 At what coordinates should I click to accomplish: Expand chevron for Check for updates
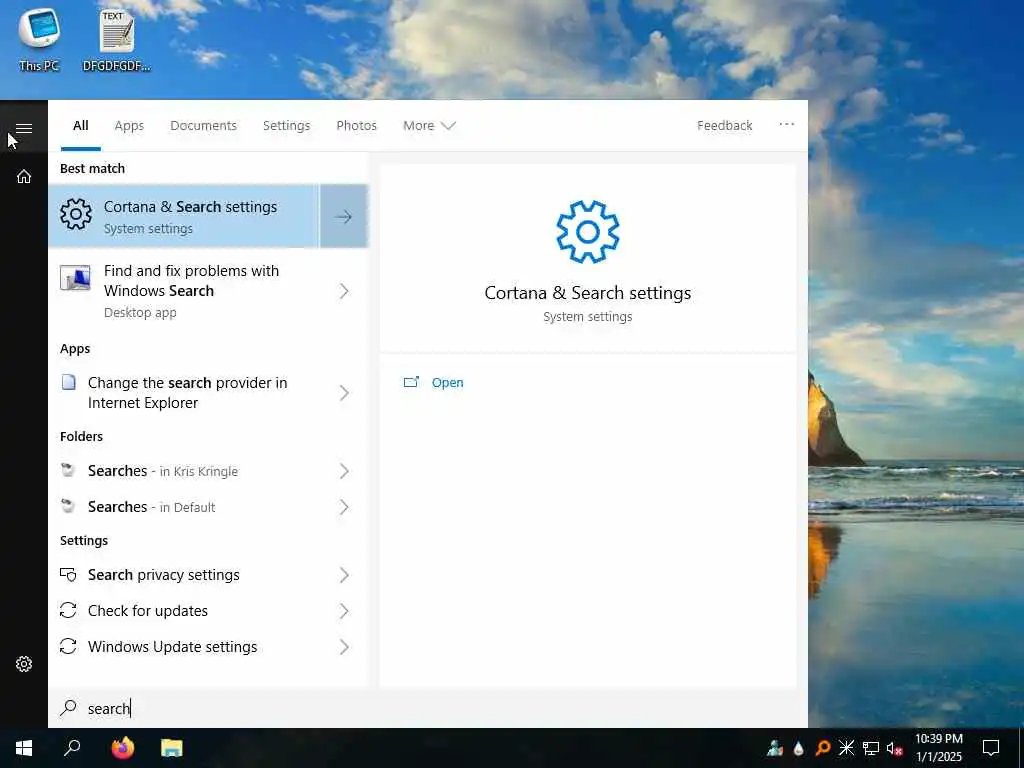(x=344, y=611)
